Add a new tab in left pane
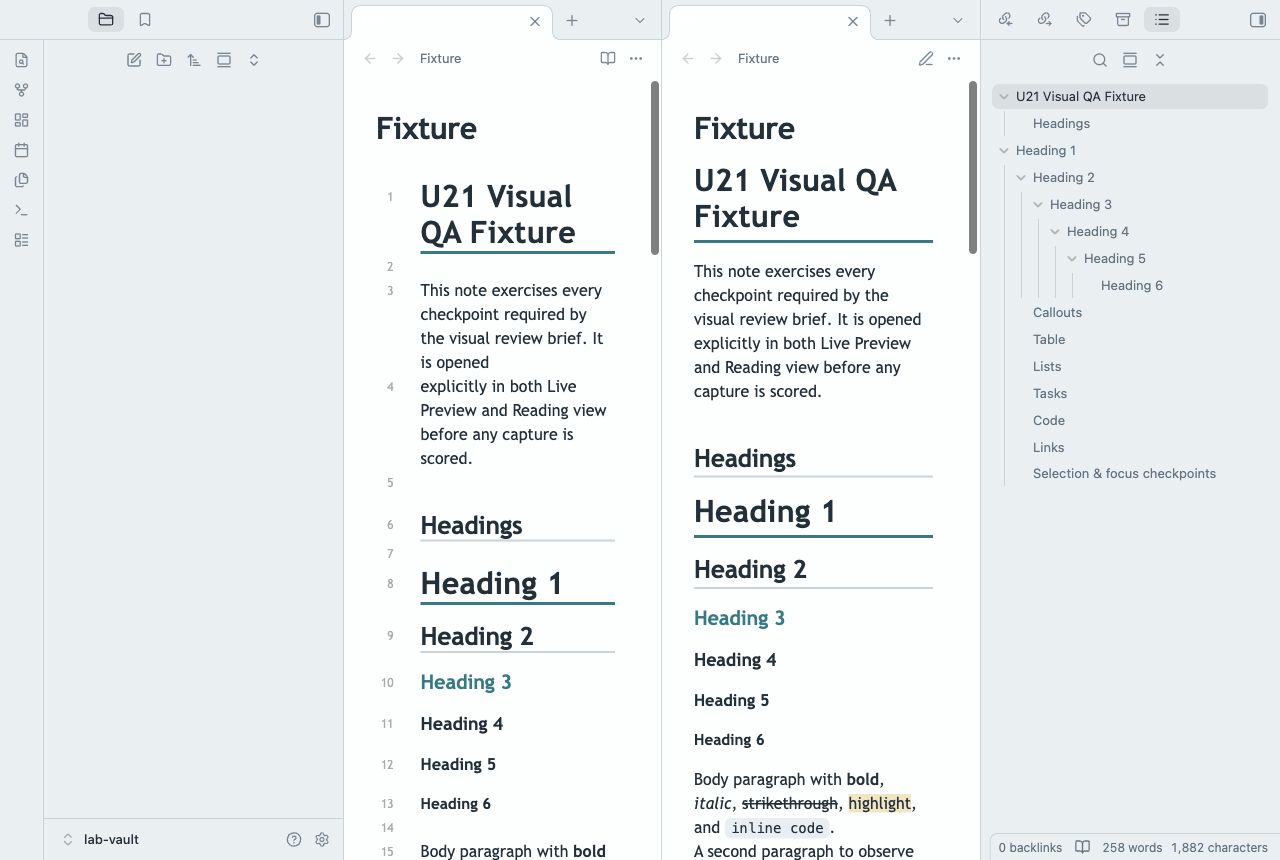 [572, 20]
